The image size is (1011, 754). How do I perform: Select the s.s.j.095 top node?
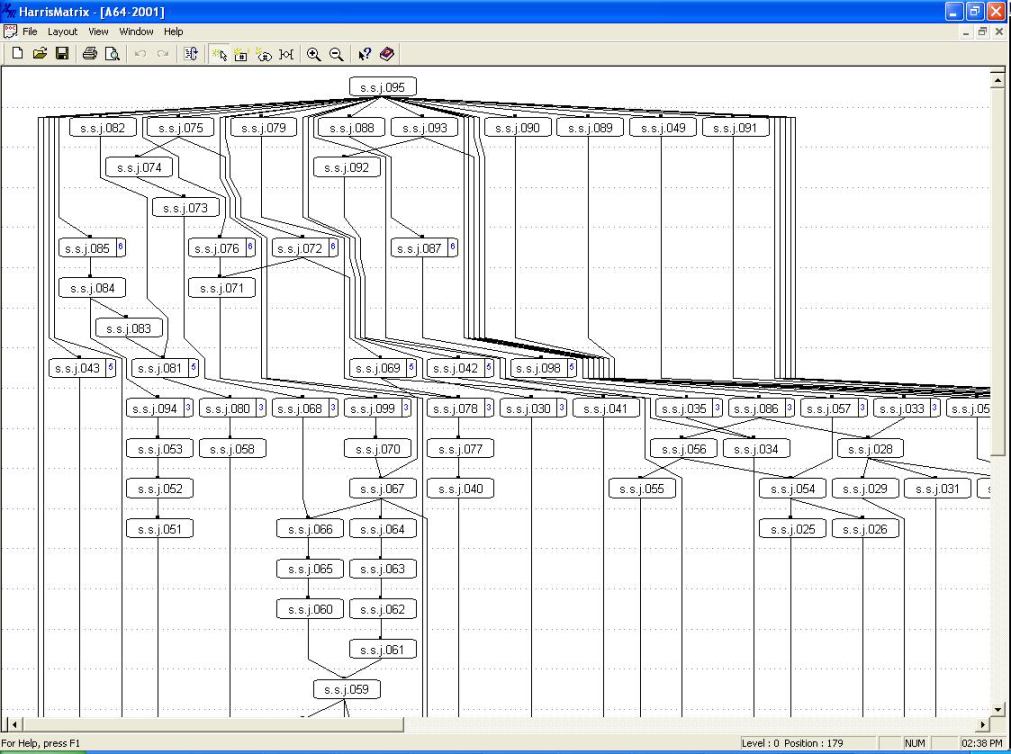pyautogui.click(x=382, y=88)
